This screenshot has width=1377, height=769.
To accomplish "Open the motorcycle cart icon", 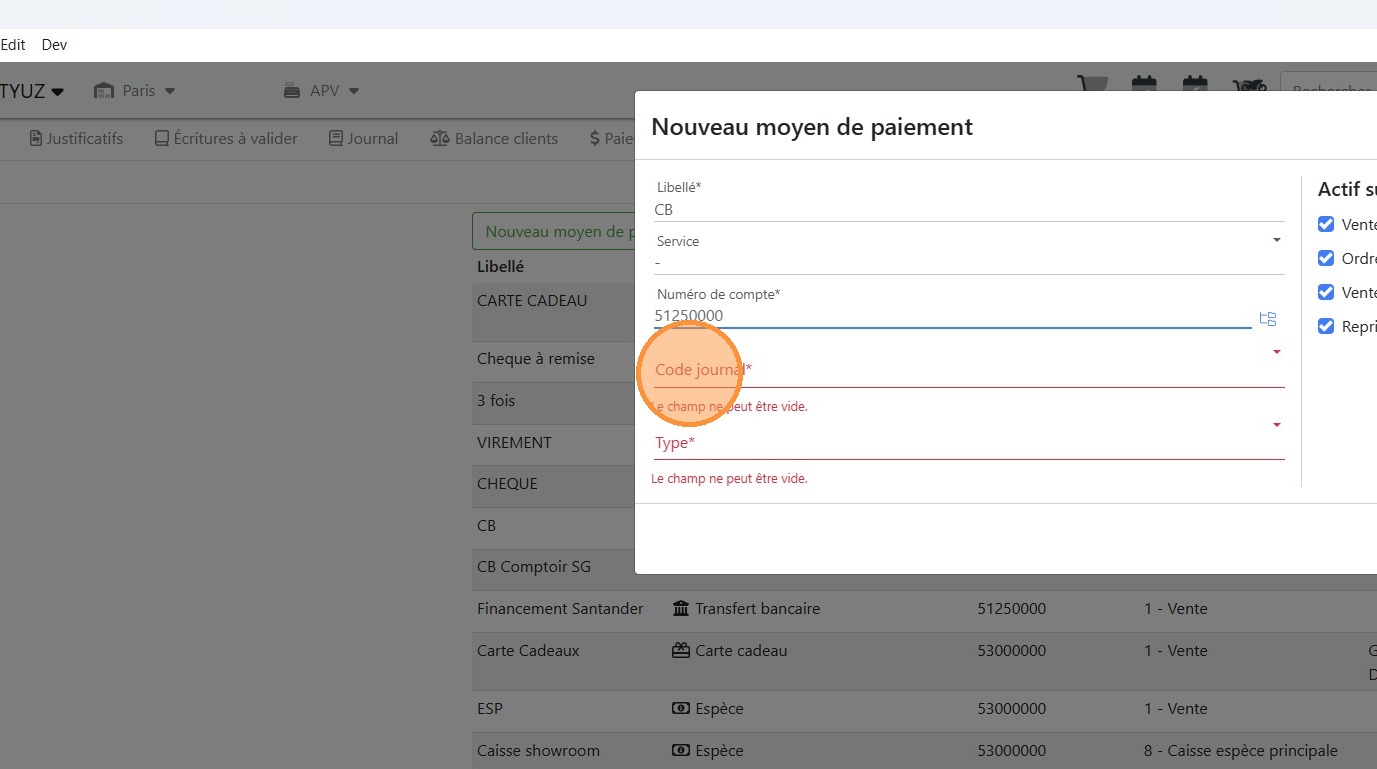I will click(x=1250, y=84).
